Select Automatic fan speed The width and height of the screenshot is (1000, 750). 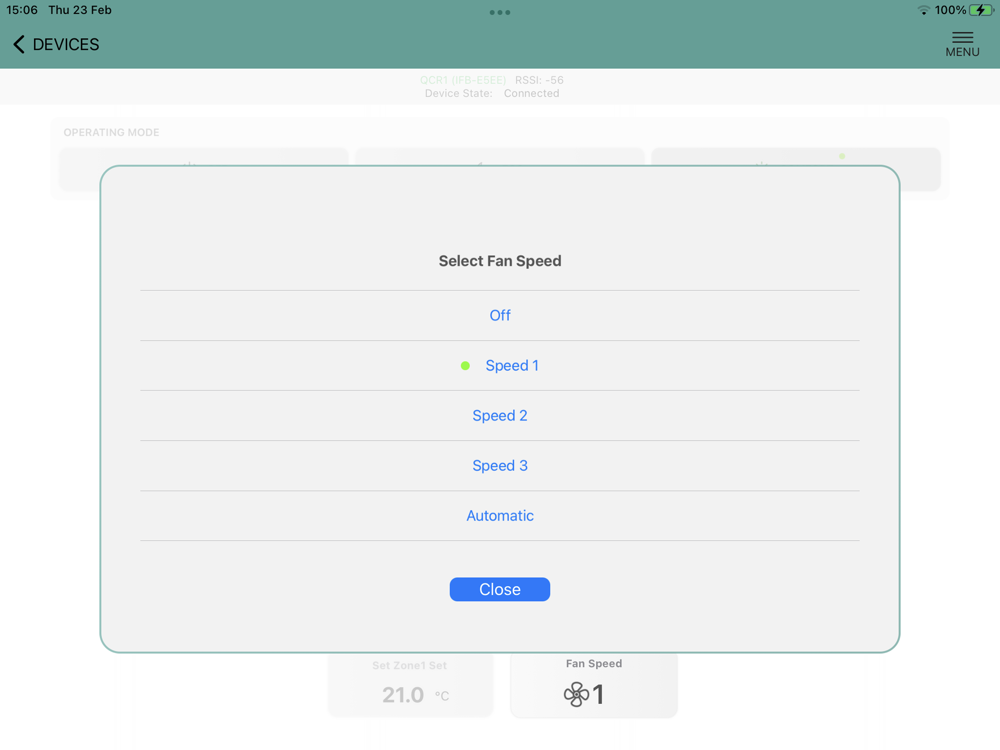(x=500, y=515)
